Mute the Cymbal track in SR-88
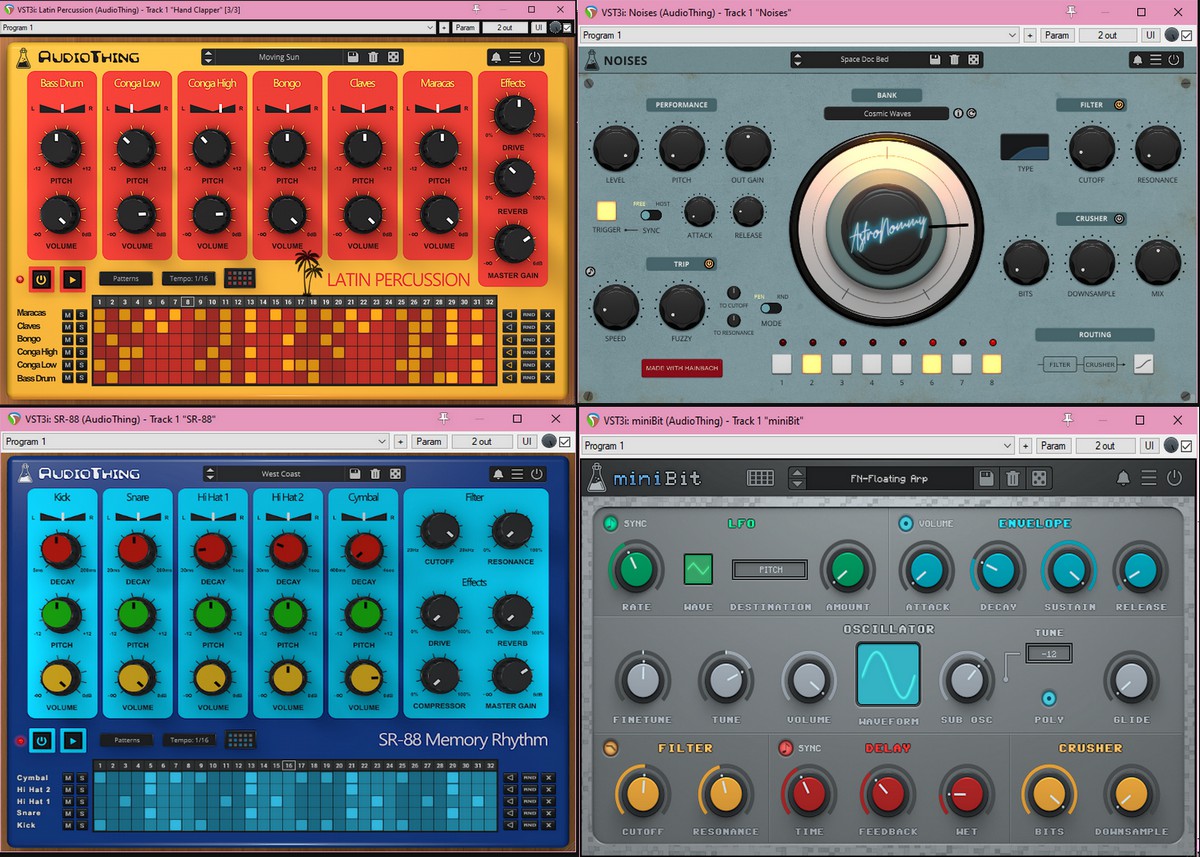Viewport: 1200px width, 857px height. point(68,777)
